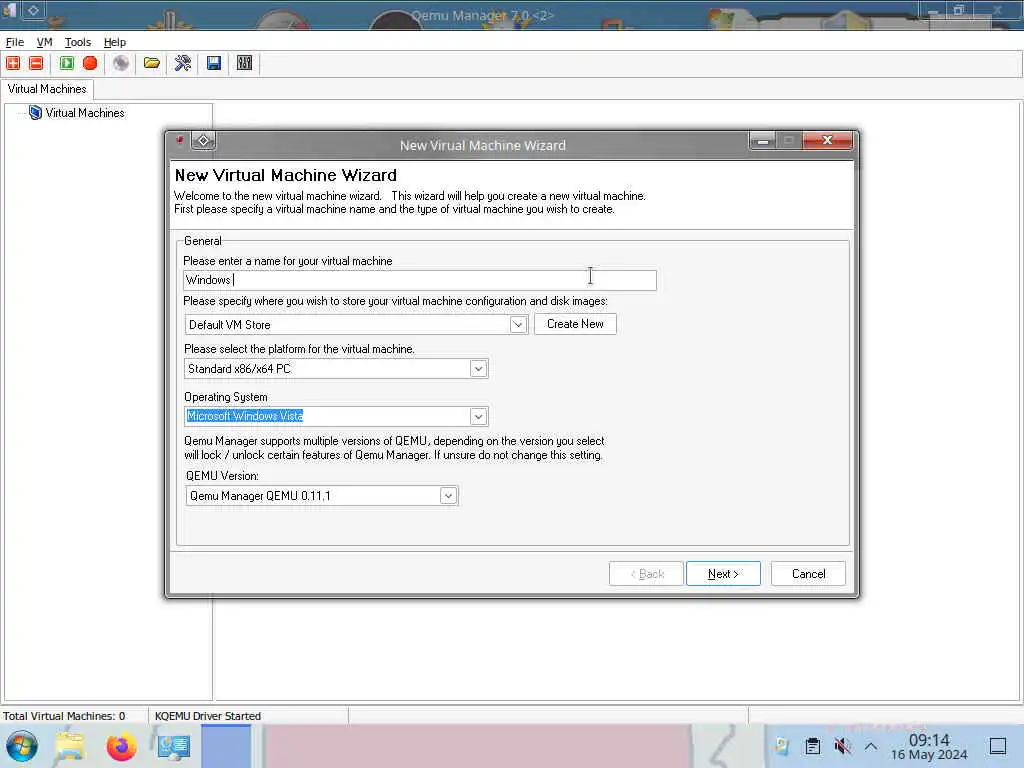The width and height of the screenshot is (1024, 768).
Task: Click the red pin icon in the wizard title bar
Action: tap(179, 140)
